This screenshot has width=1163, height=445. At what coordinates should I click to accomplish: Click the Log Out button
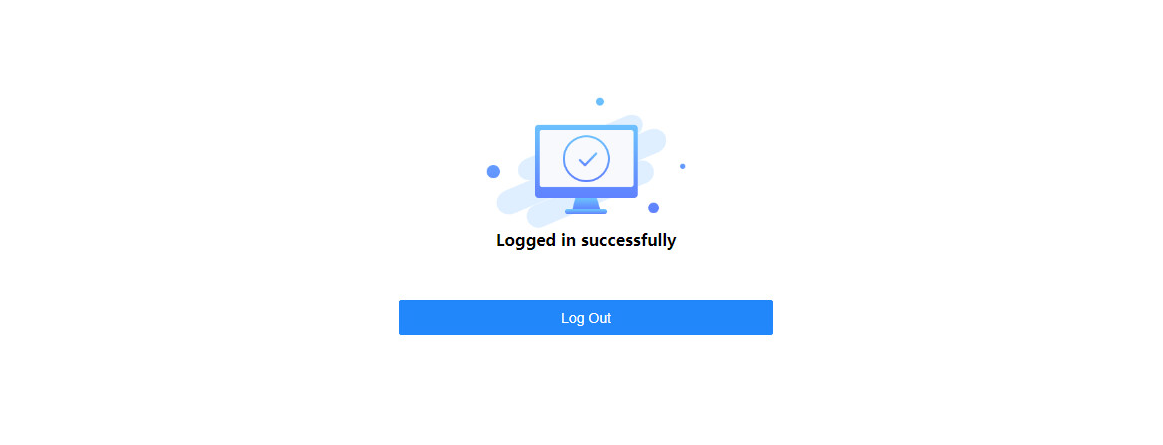coord(585,317)
